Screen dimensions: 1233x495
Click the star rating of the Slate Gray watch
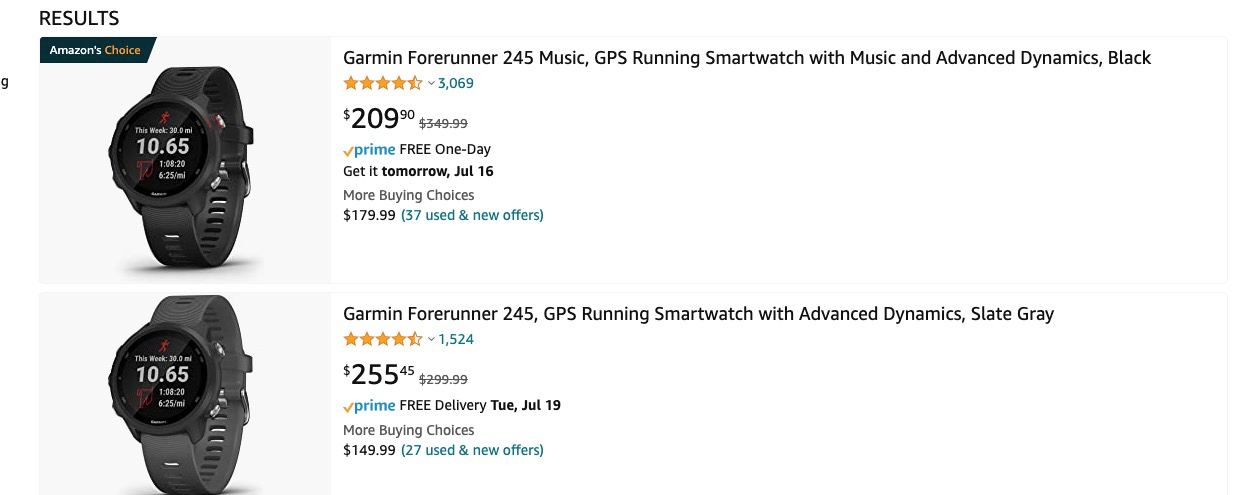click(x=383, y=339)
